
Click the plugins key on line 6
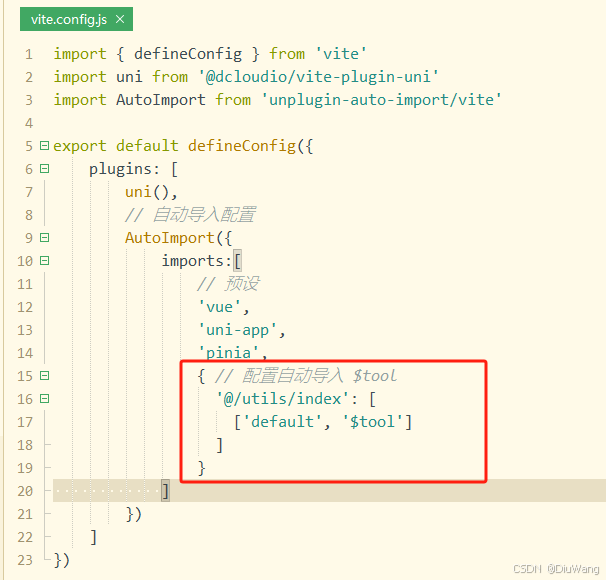coord(119,169)
